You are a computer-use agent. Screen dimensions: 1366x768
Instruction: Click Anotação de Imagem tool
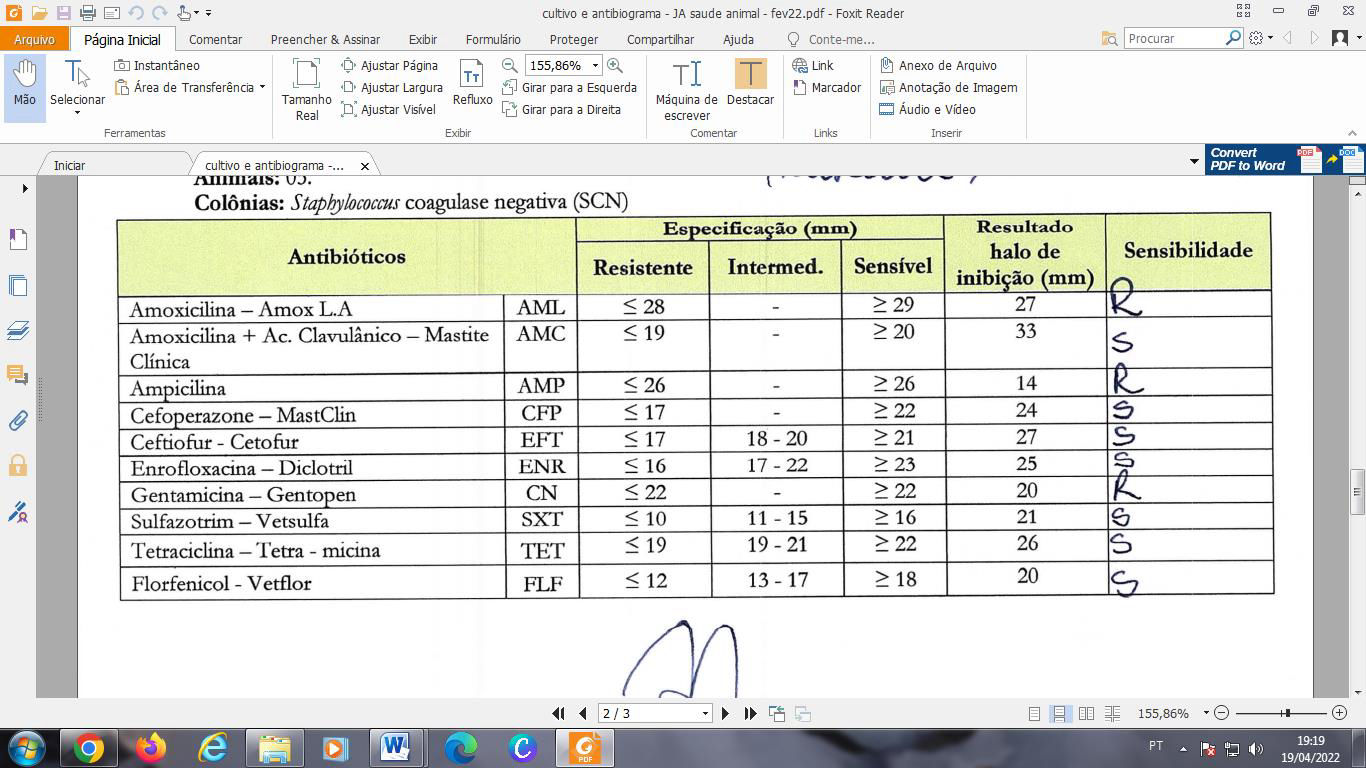click(x=948, y=87)
